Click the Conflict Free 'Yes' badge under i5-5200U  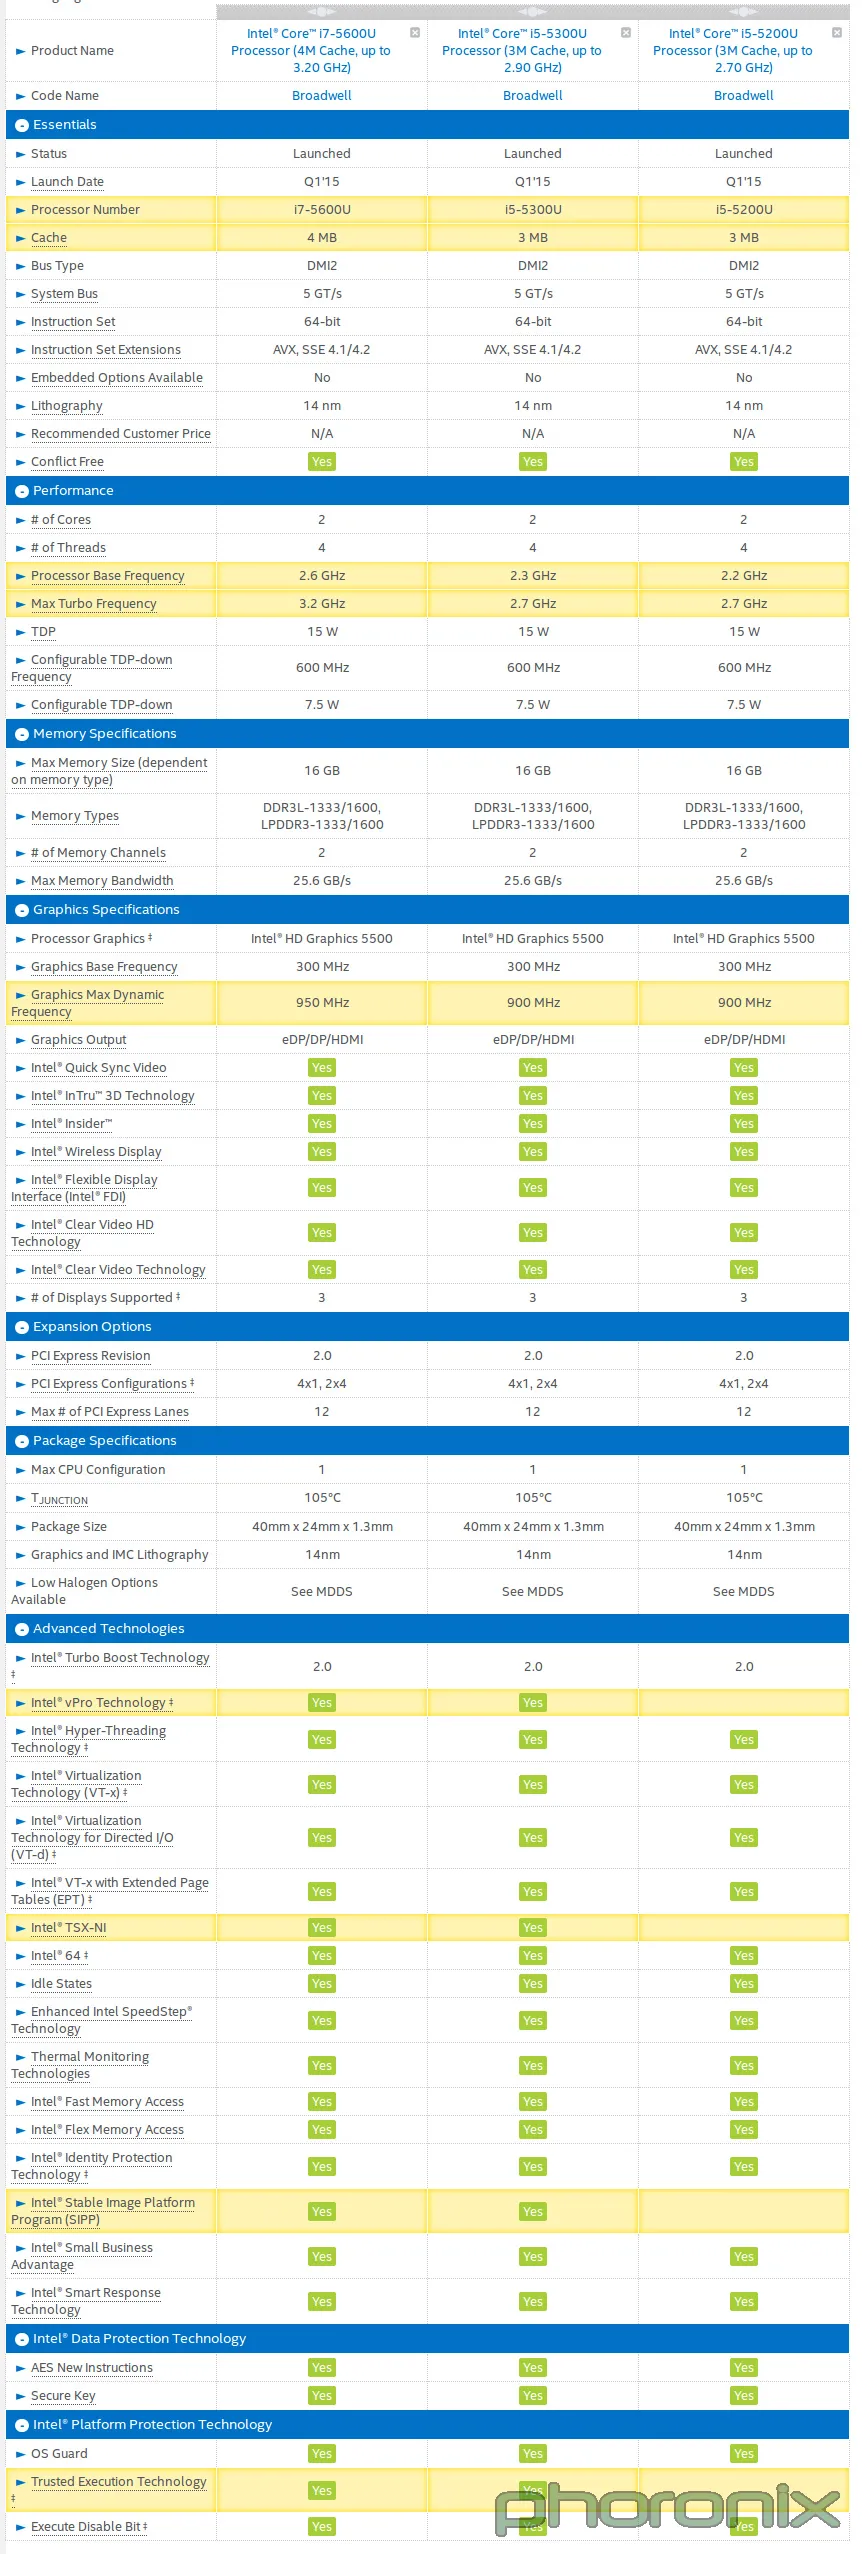(744, 462)
